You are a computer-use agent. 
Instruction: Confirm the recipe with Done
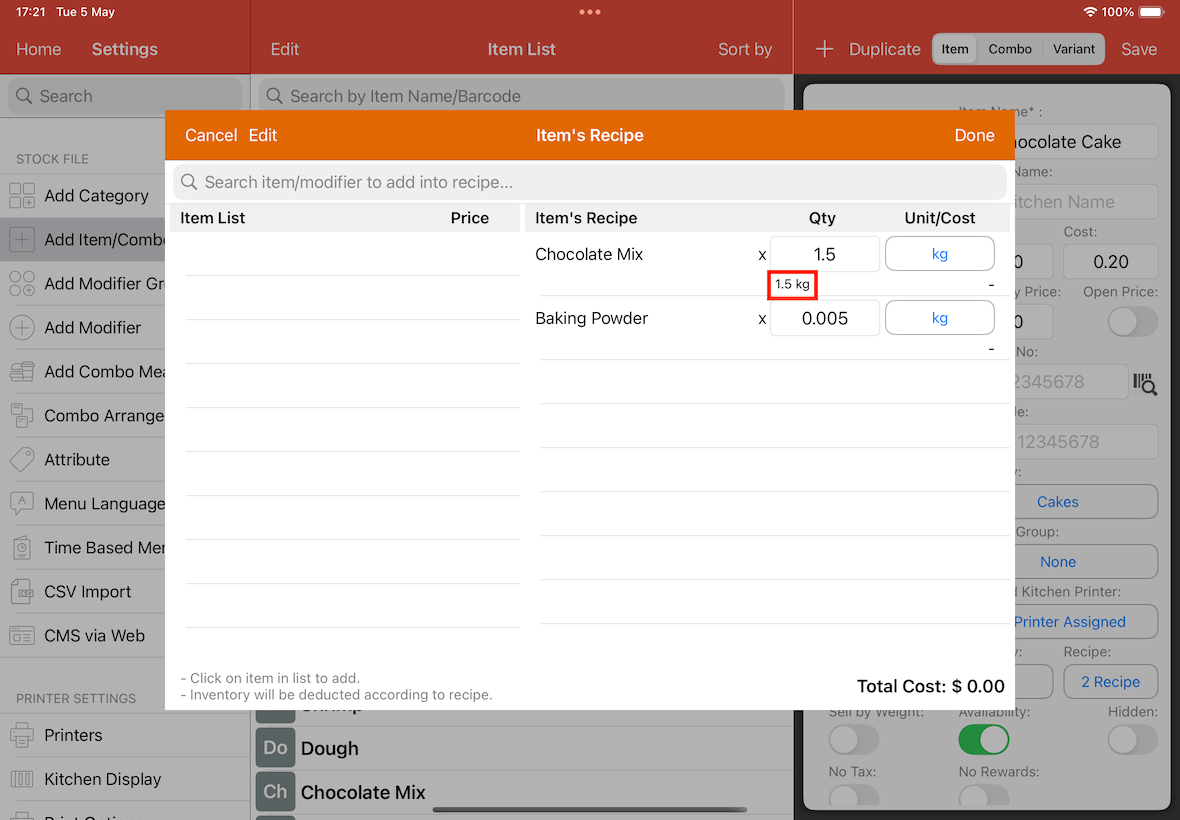click(974, 135)
